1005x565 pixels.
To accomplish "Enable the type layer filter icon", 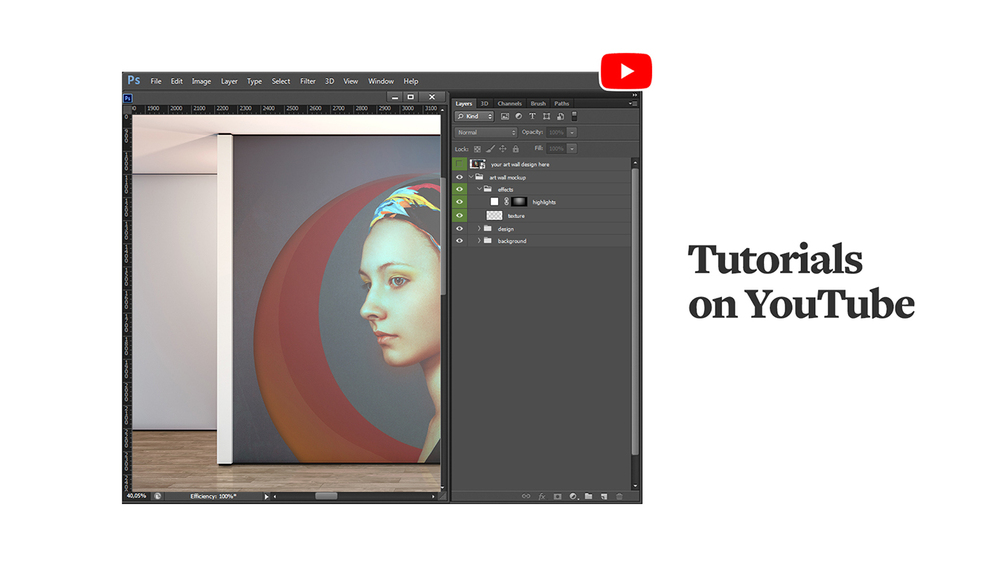I will pyautogui.click(x=532, y=116).
